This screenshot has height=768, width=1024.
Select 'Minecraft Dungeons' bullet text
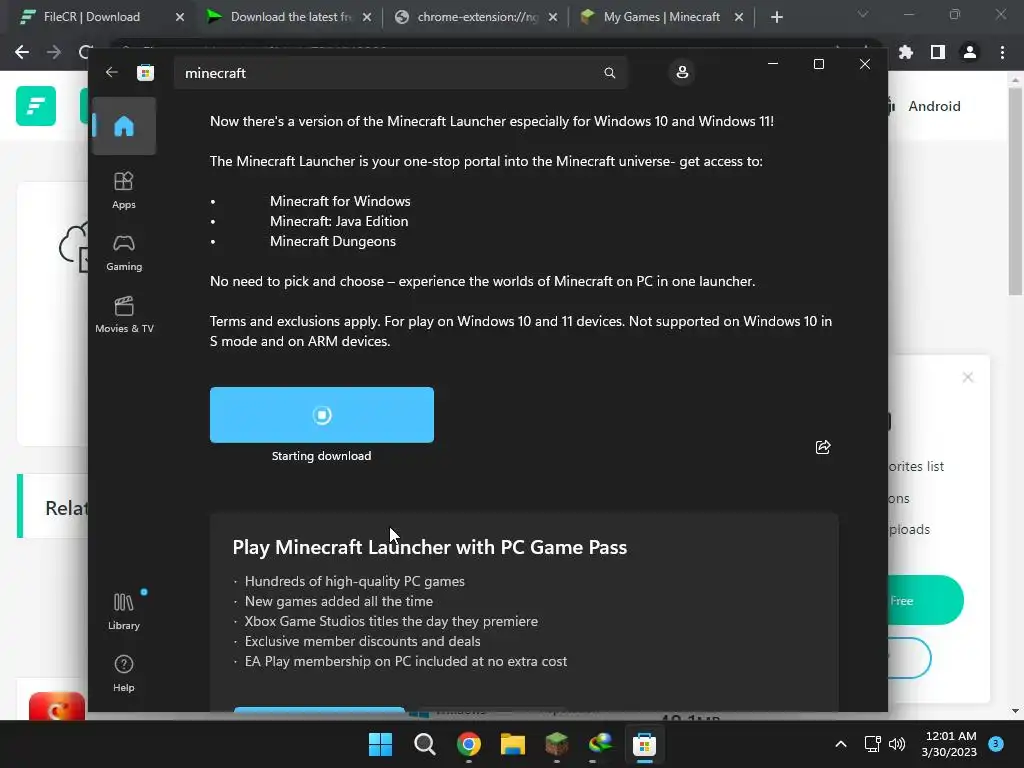point(333,242)
